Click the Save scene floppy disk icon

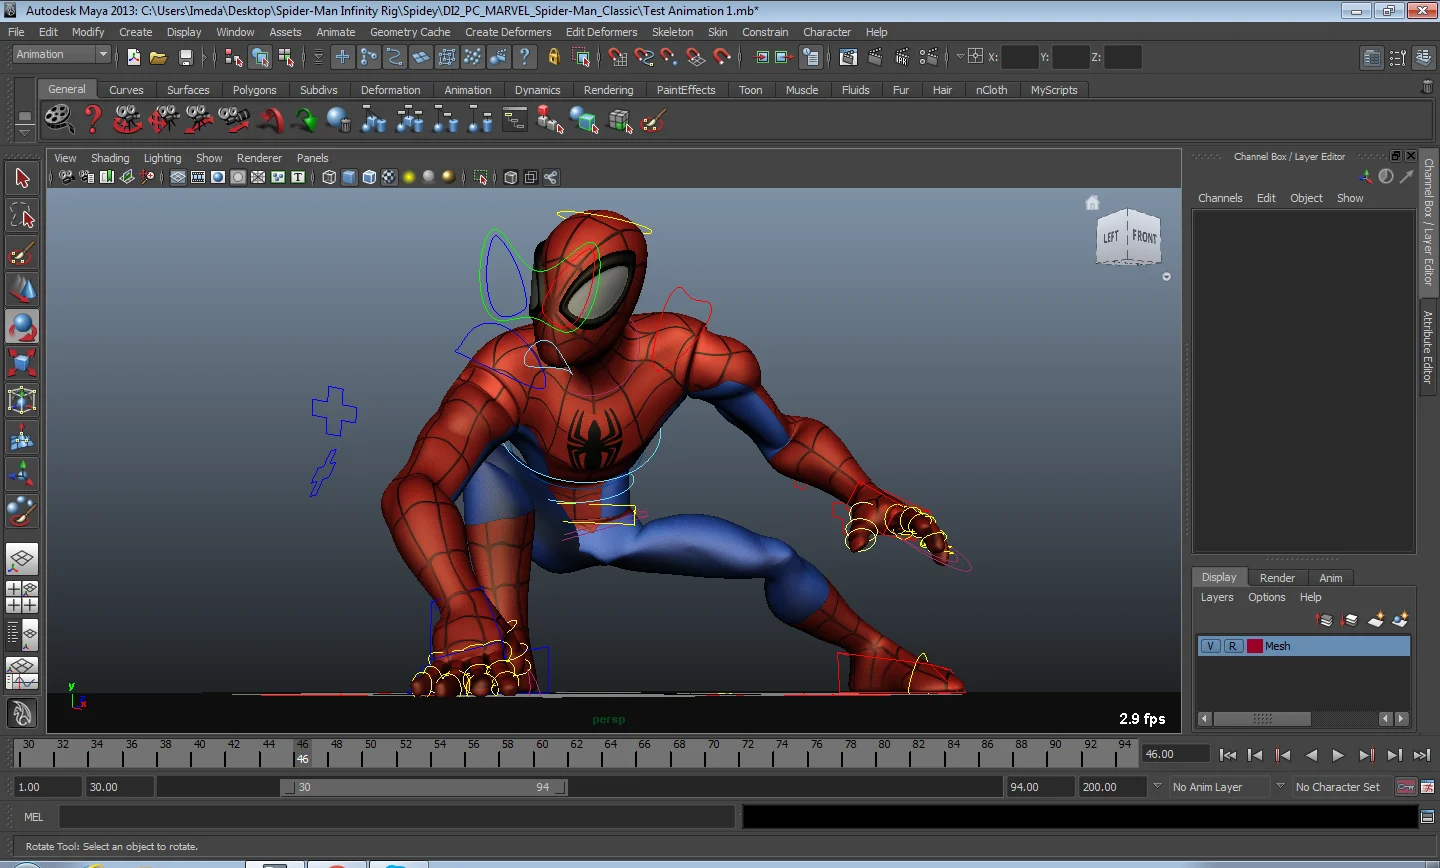tap(185, 58)
